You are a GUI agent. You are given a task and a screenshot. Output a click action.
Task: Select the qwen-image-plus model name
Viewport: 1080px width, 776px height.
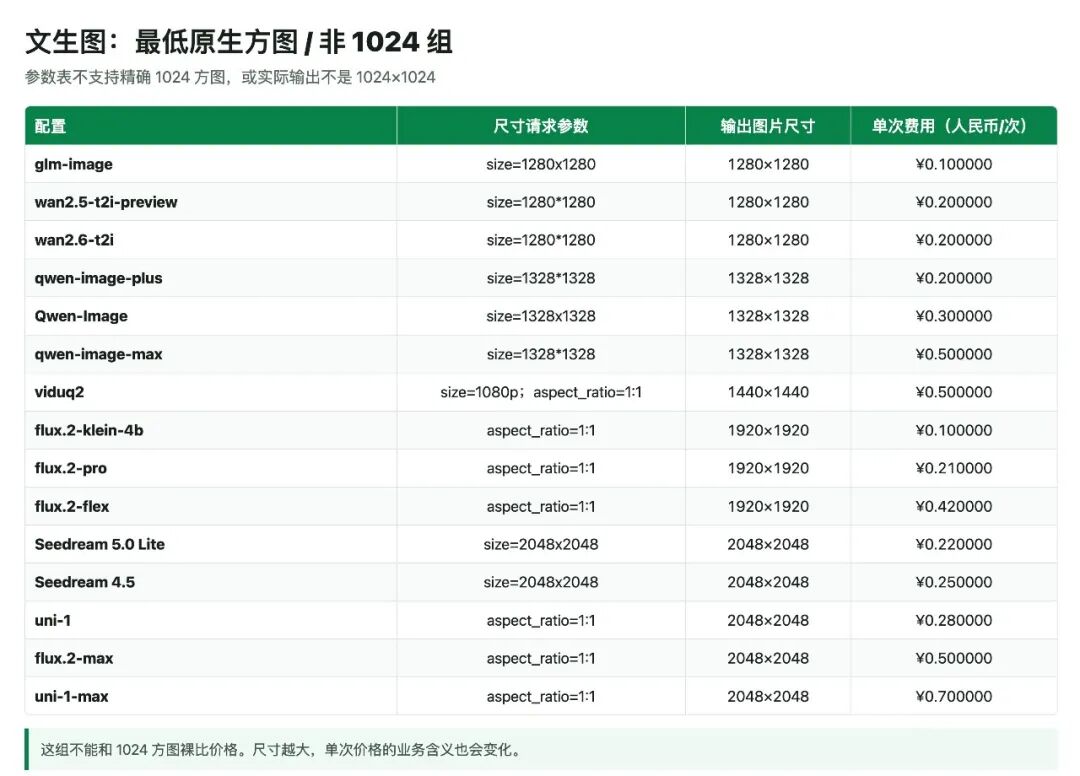98,278
